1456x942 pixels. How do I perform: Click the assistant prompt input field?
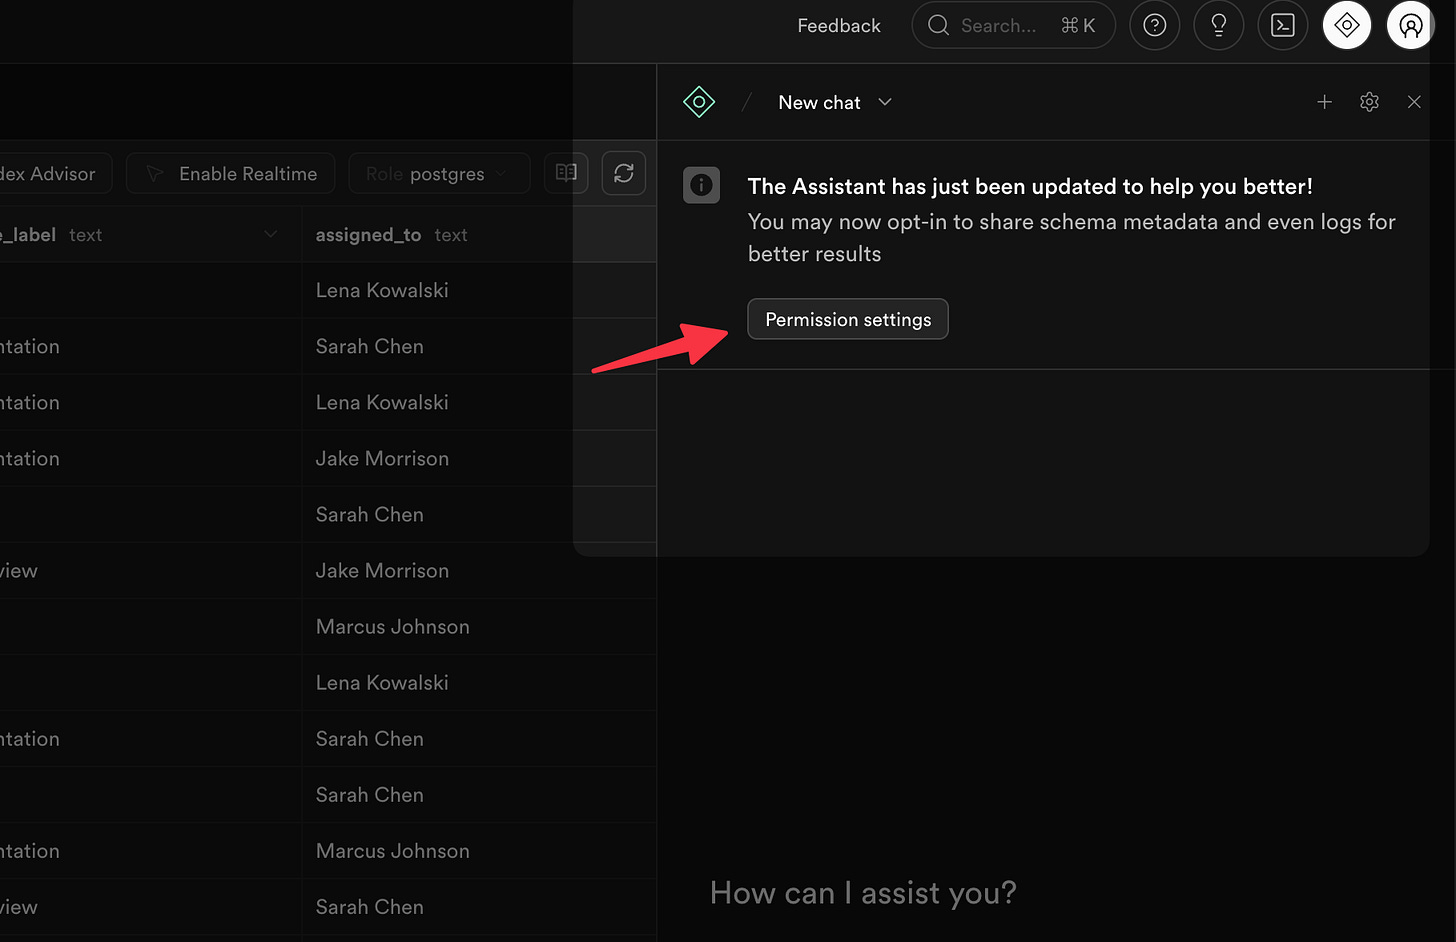1060,893
